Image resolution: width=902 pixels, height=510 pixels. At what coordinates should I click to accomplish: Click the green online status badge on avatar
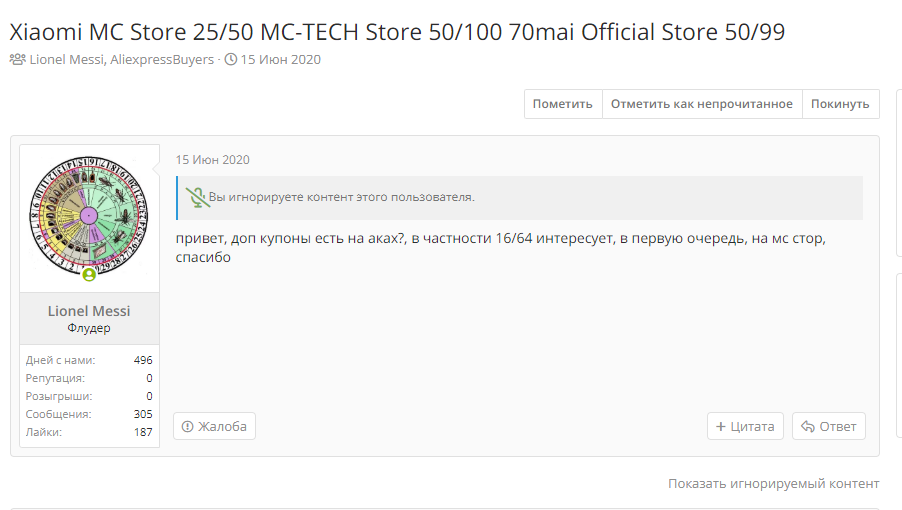(x=89, y=275)
